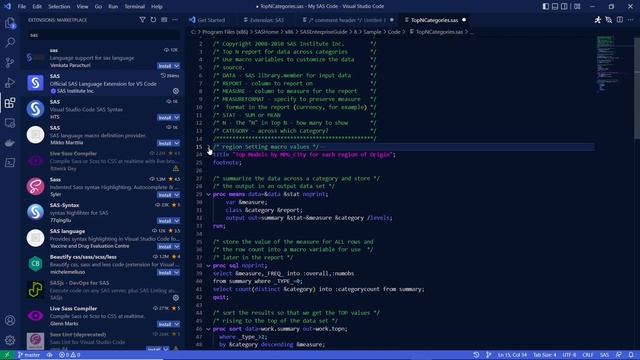Screen dimensions: 640x360
Task: Open the remote window indicator in status bar
Action: pyautogui.click(x=7, y=355)
